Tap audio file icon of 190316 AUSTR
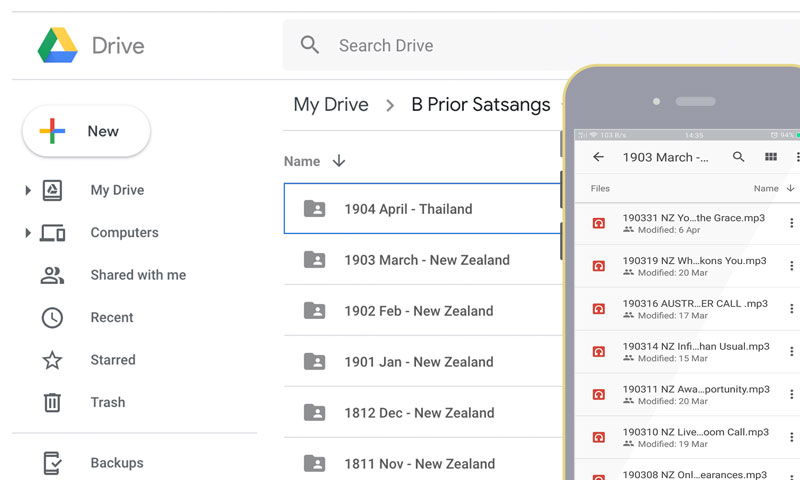The width and height of the screenshot is (800, 480). click(x=598, y=309)
